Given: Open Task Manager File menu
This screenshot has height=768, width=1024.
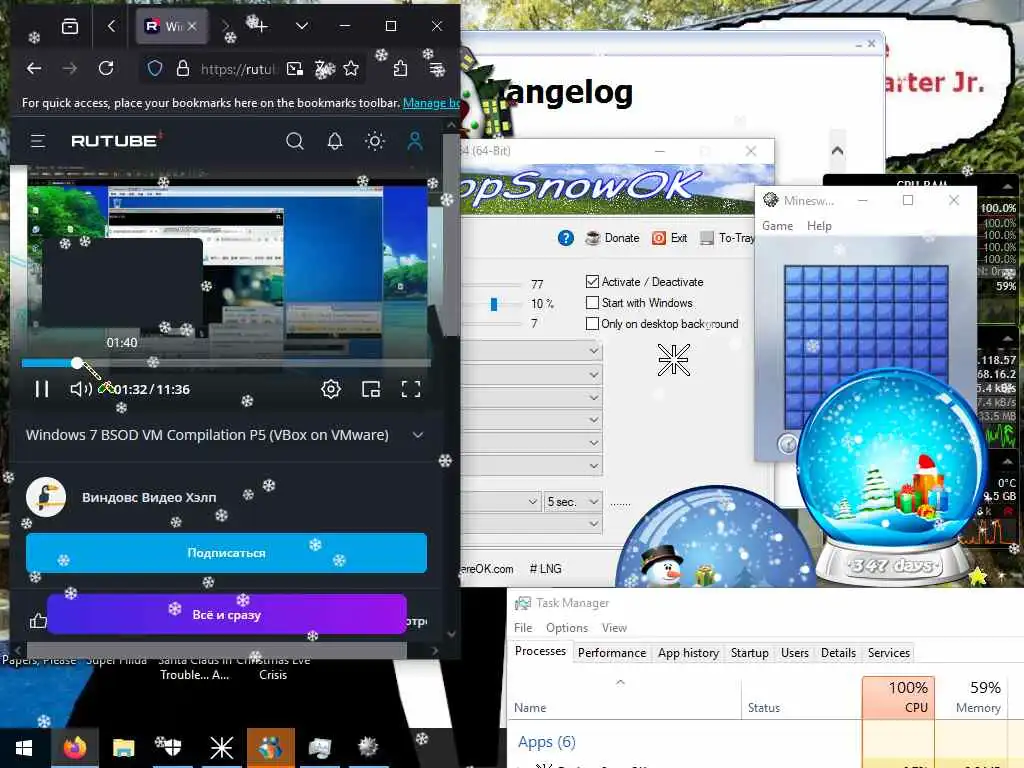Looking at the screenshot, I should (523, 628).
